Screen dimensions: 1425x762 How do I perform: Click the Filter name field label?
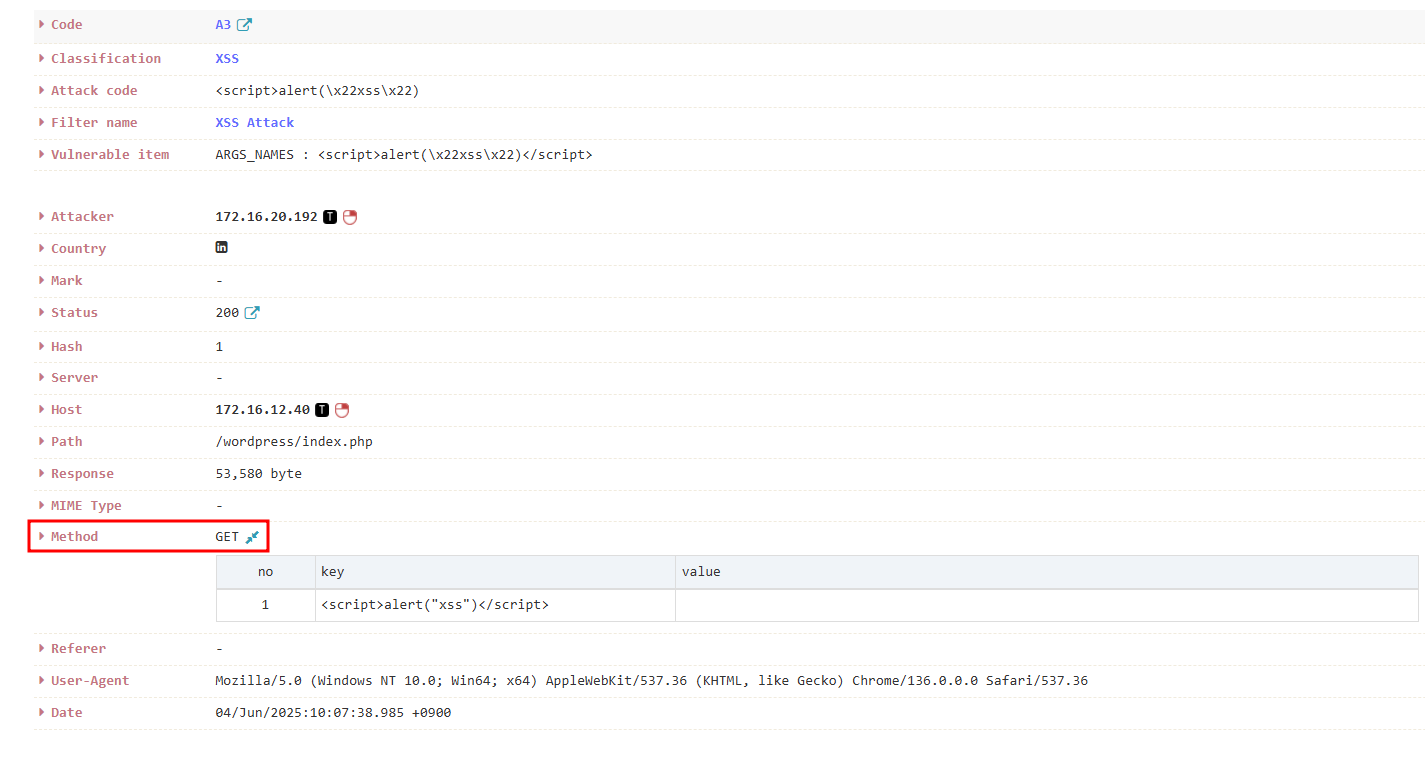pyautogui.click(x=94, y=123)
